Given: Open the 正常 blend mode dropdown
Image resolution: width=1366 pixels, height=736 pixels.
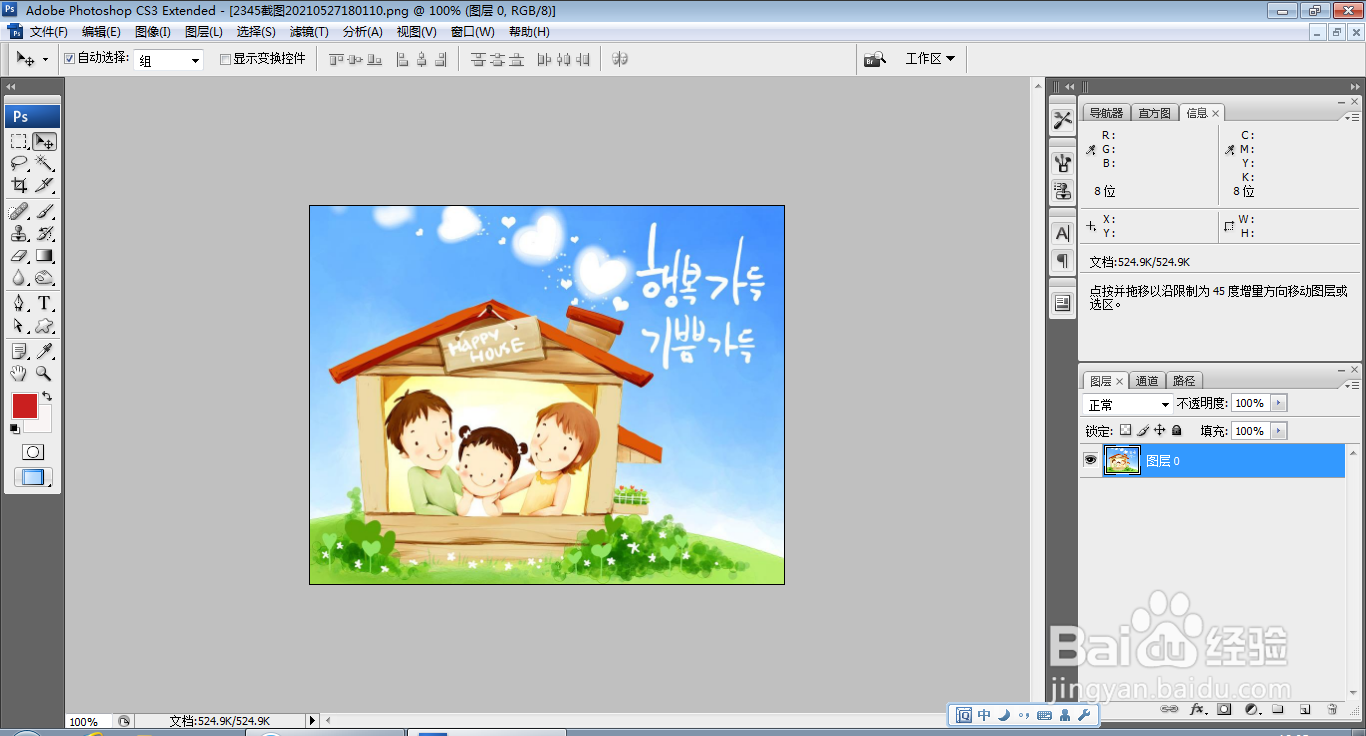Looking at the screenshot, I should click(1128, 404).
